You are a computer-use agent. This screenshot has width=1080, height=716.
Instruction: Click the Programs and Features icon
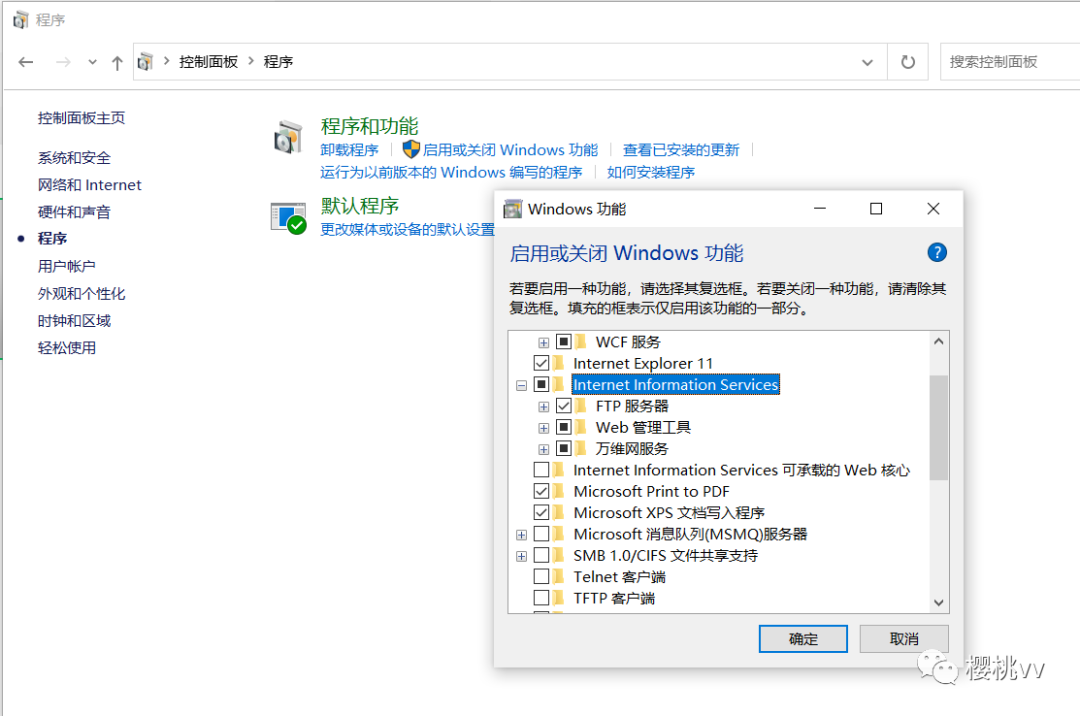point(288,137)
